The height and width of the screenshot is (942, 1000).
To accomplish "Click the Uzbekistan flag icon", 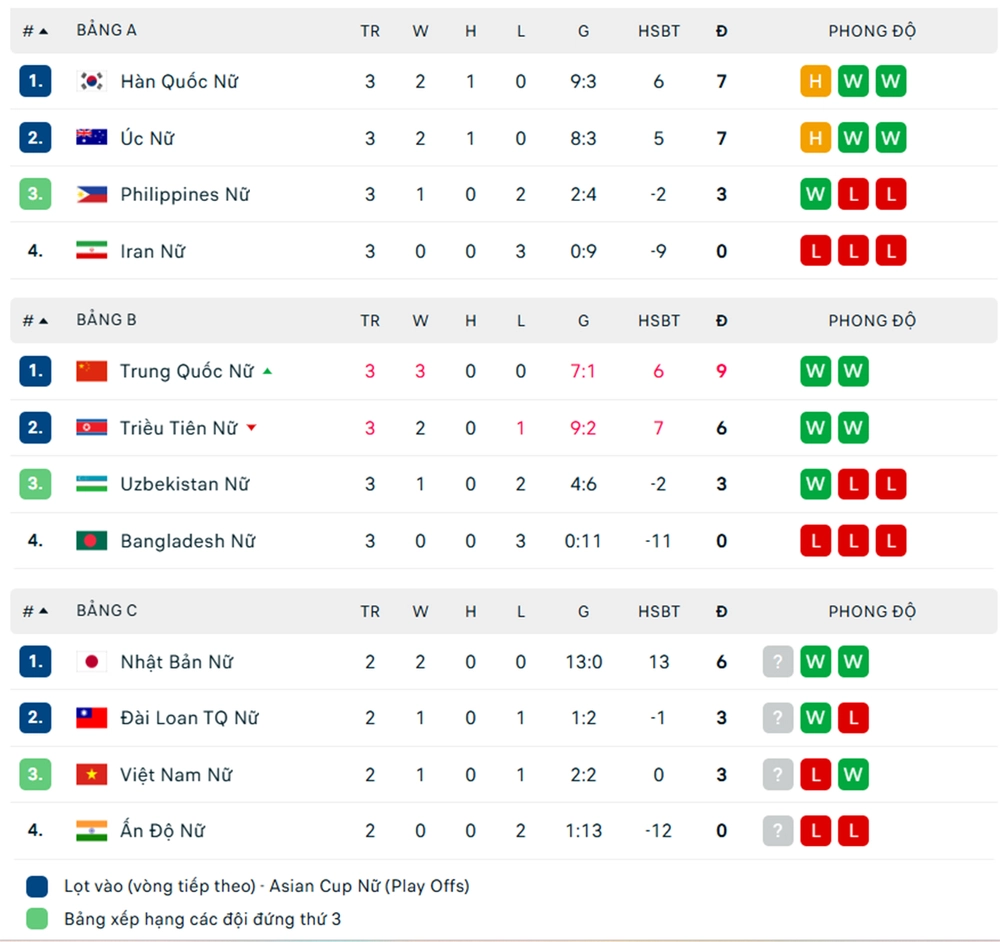I will [x=92, y=484].
